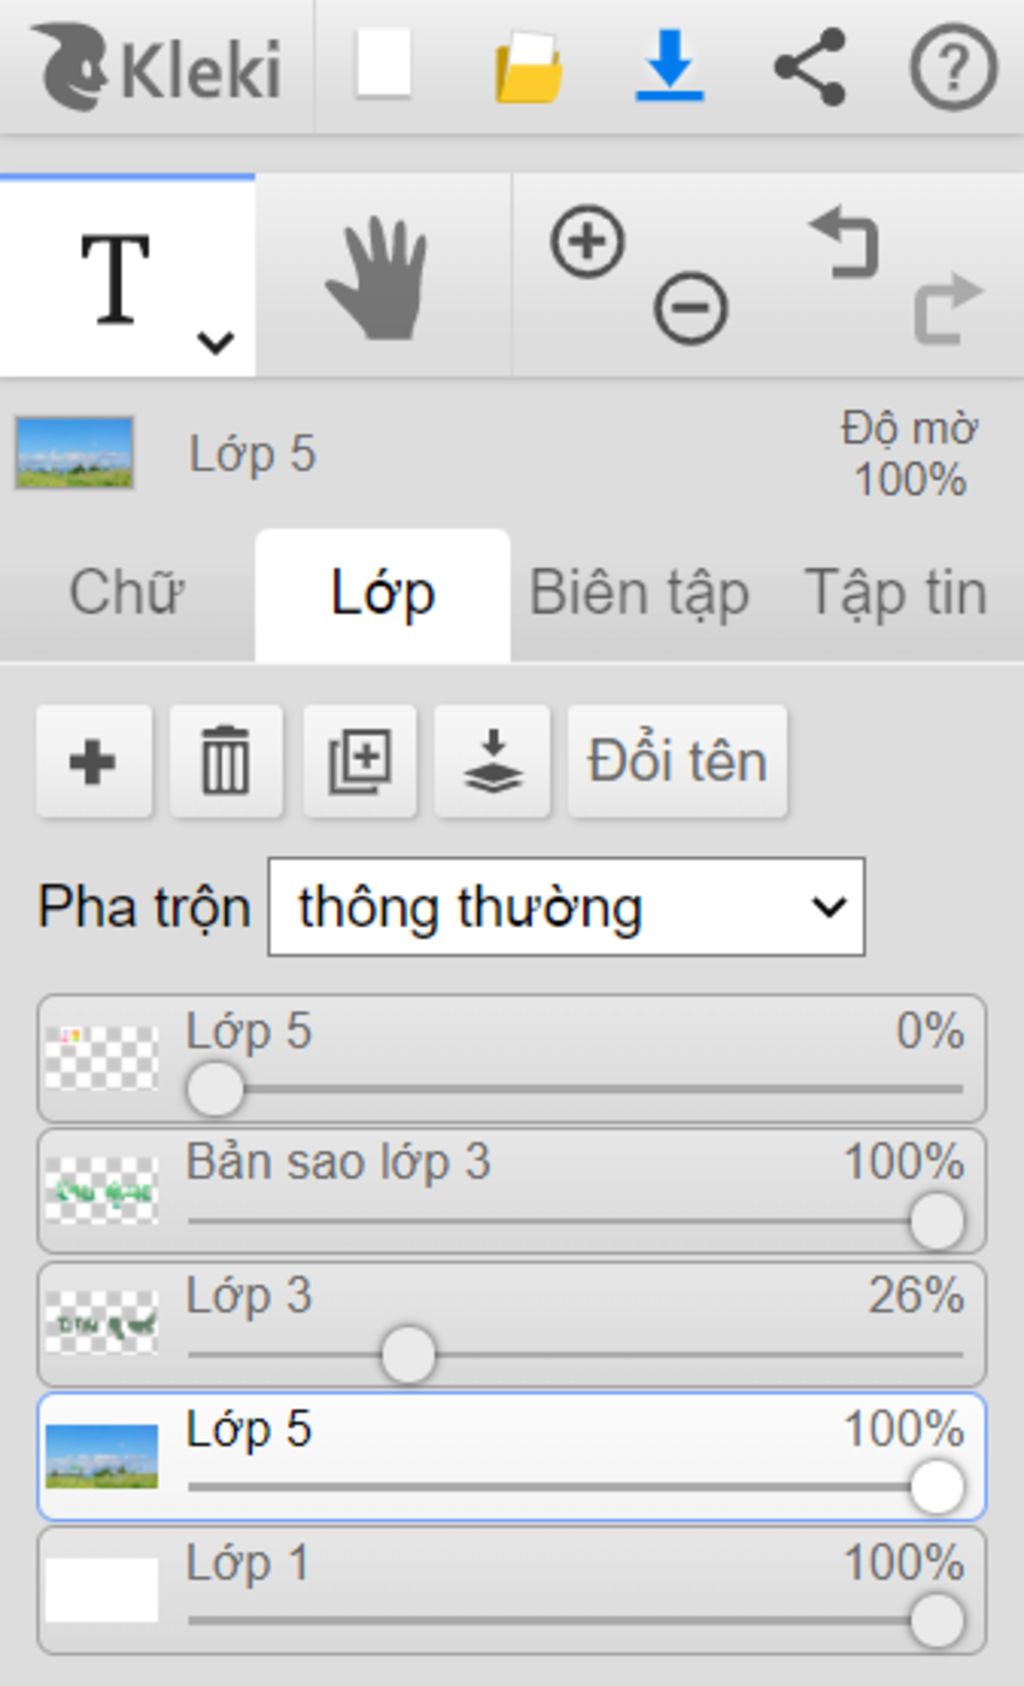
Task: Select the Bản sao lớp 3 layer thumbnail
Action: (x=102, y=1190)
